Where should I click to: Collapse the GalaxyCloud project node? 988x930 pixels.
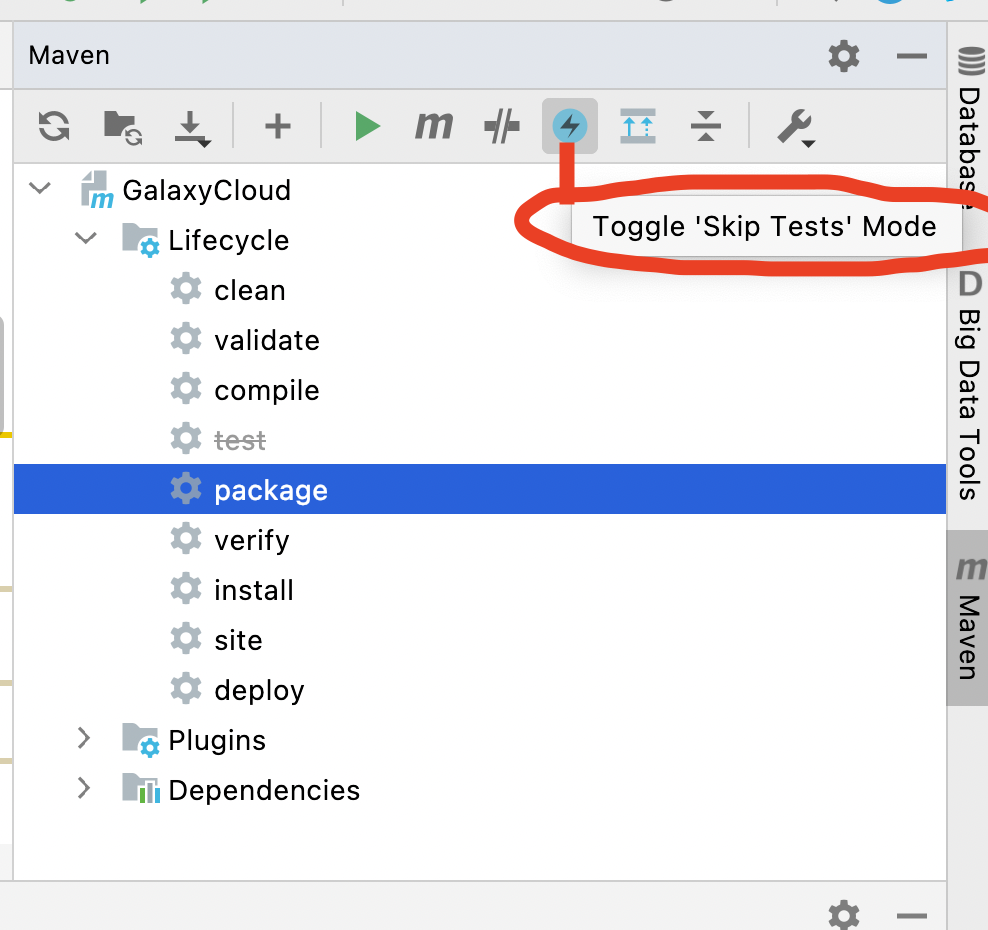pos(40,188)
